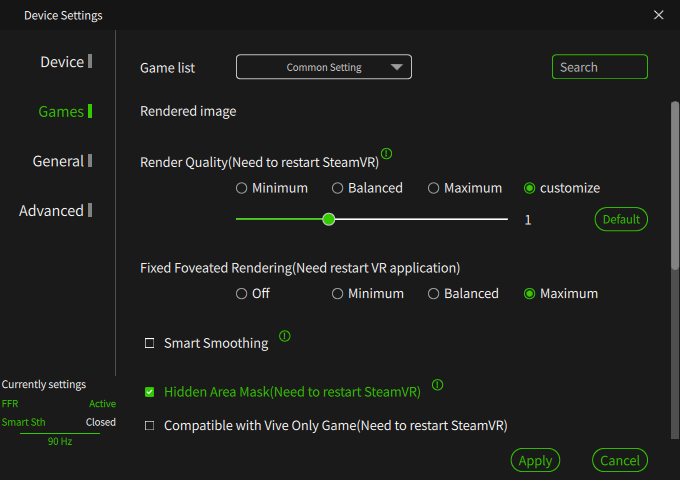Click the Search input field
This screenshot has width=680, height=480.
pos(599,67)
